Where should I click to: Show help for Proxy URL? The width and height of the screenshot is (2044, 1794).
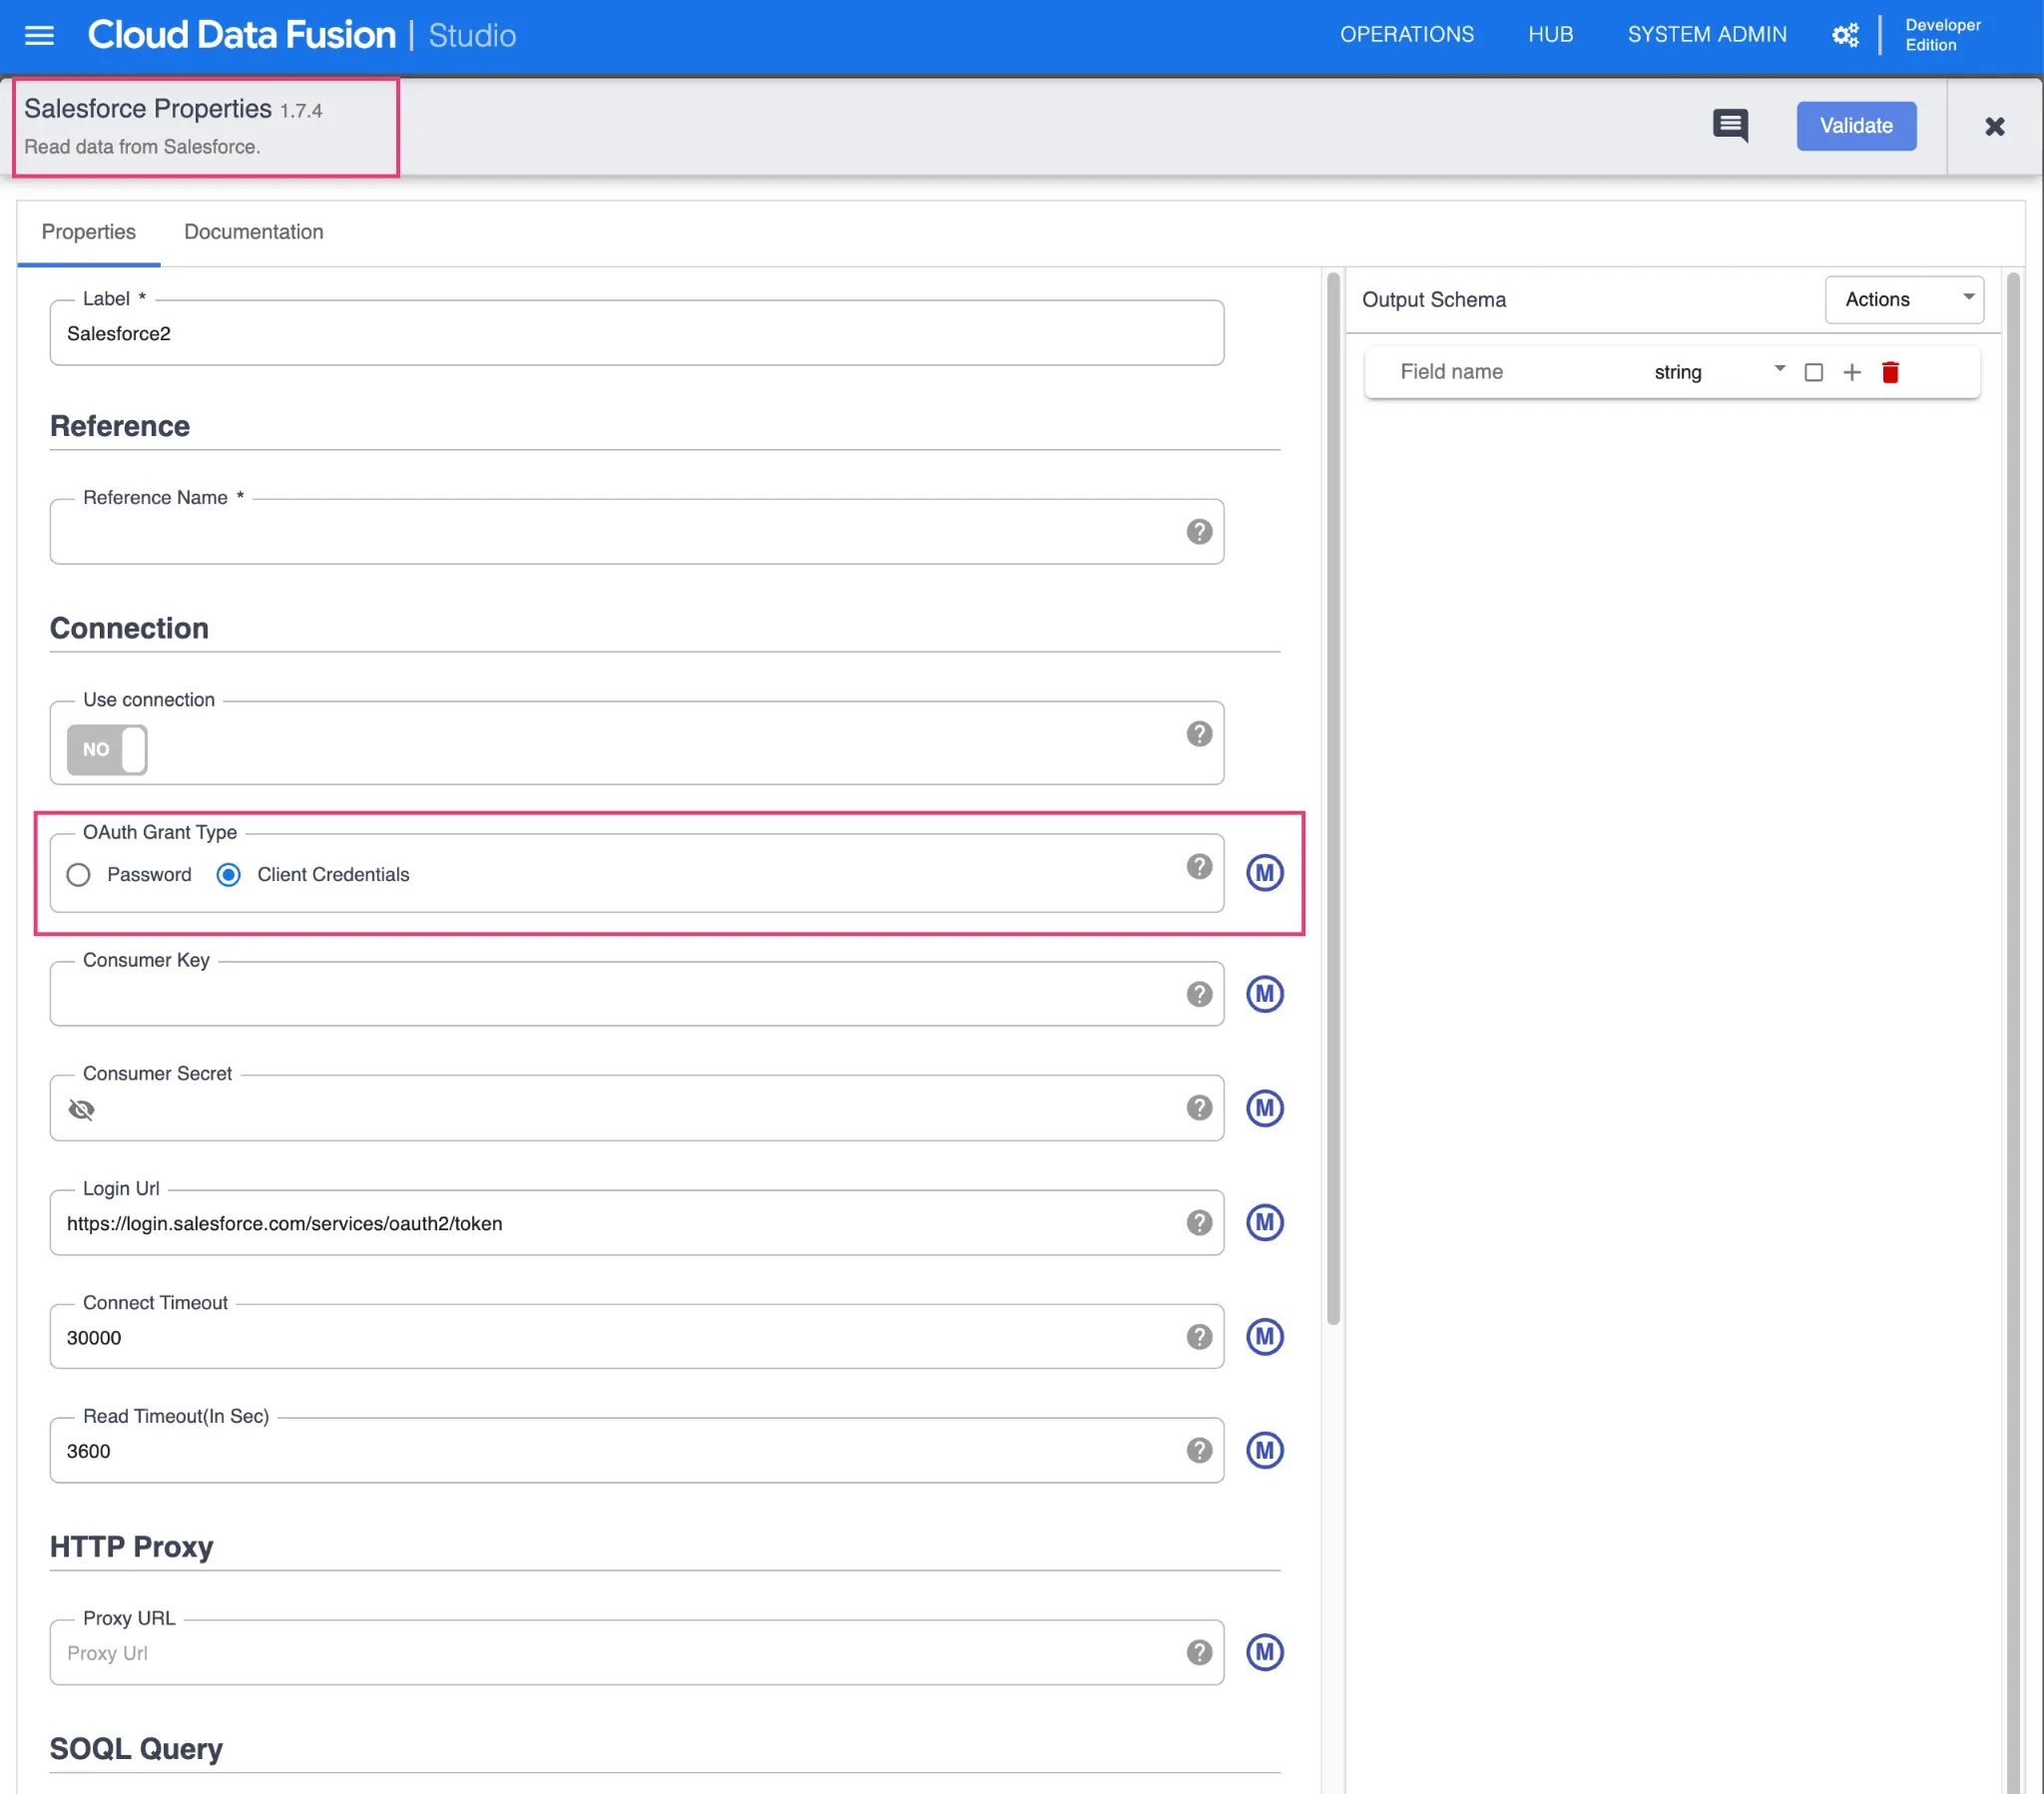coord(1199,1653)
